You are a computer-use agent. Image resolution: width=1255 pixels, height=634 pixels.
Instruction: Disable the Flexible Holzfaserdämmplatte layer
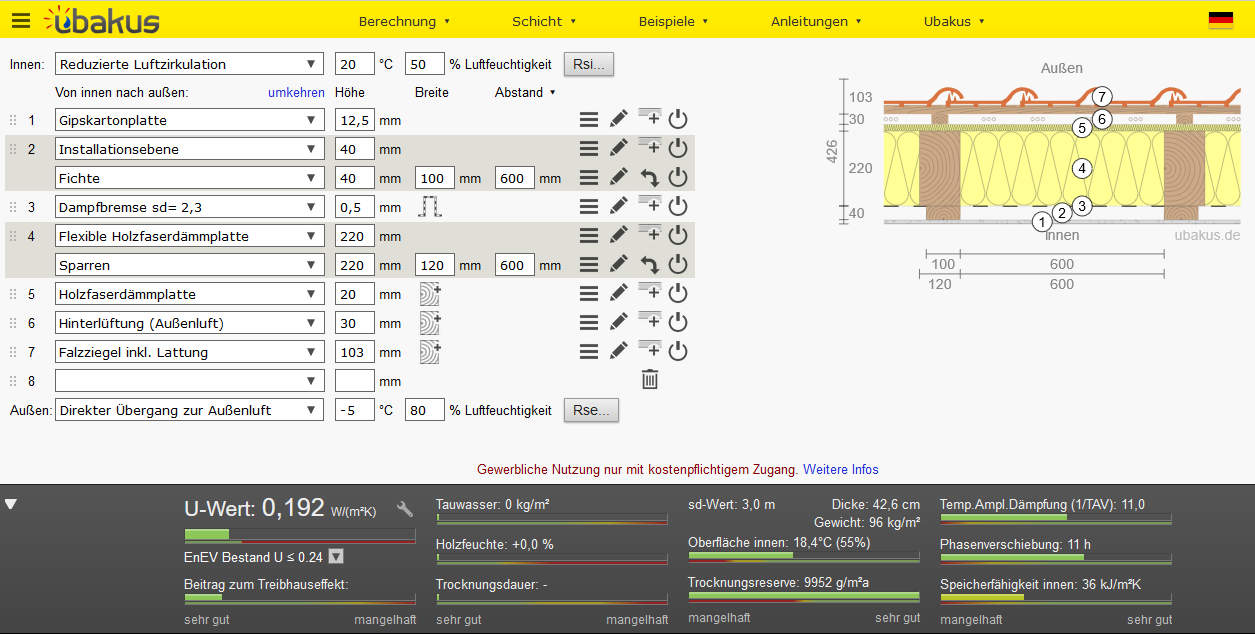click(x=678, y=236)
